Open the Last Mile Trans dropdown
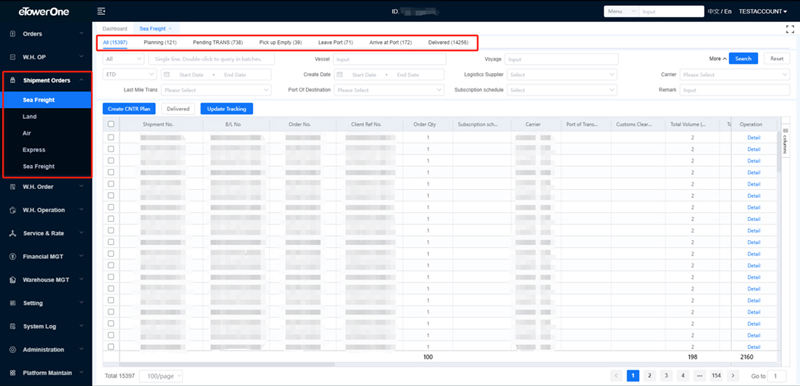This screenshot has width=800, height=386. (216, 90)
